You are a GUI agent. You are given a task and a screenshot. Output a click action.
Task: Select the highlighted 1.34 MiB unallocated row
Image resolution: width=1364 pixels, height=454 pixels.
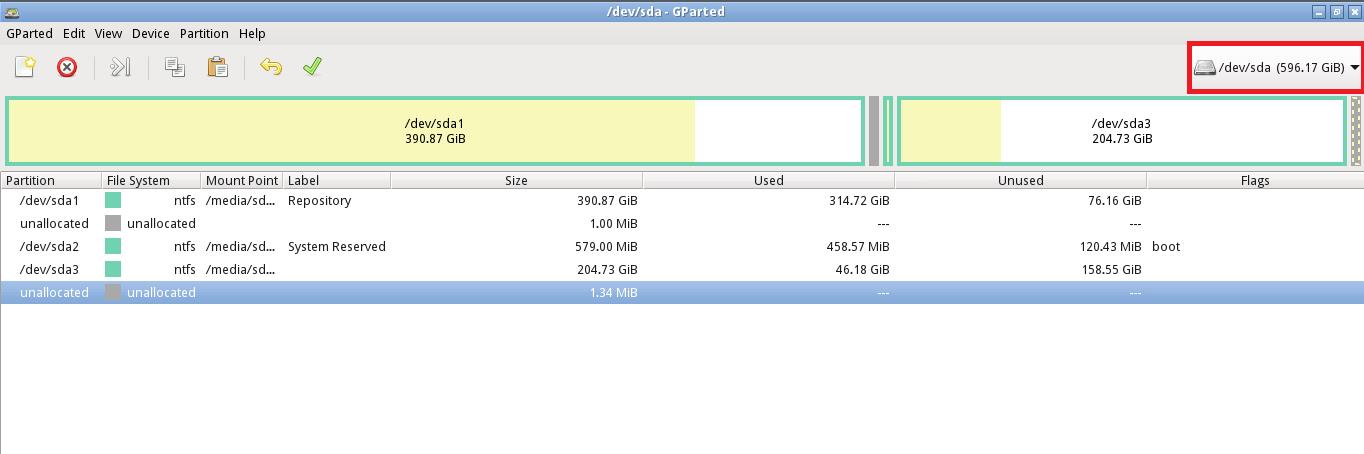pyautogui.click(x=682, y=292)
